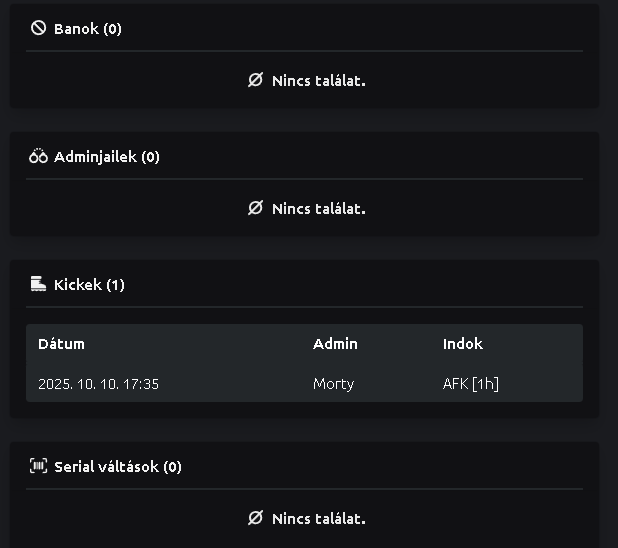This screenshot has height=548, width=618.
Task: Click Nincs találat text under Adminjailek
Action: (x=318, y=209)
